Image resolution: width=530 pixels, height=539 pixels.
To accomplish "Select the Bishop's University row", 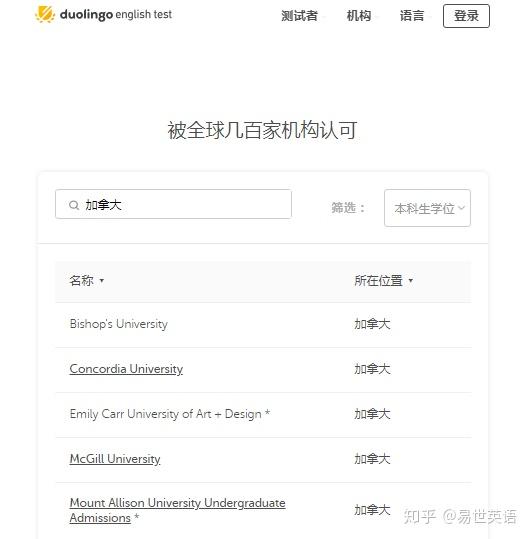I will [264, 324].
